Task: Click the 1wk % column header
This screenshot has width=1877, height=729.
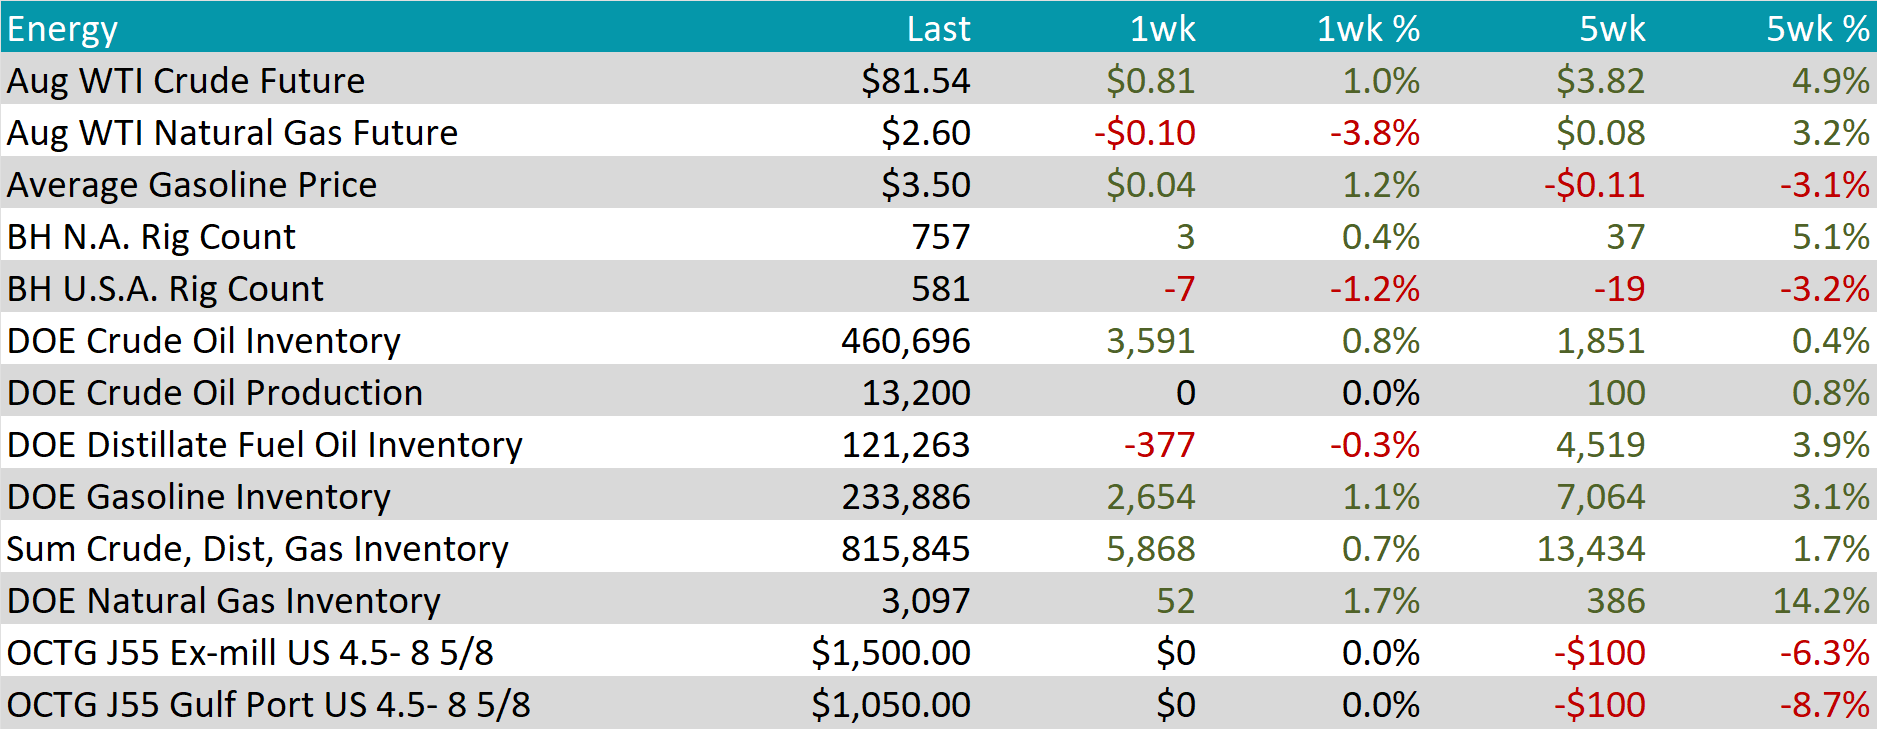Action: coord(1367,29)
